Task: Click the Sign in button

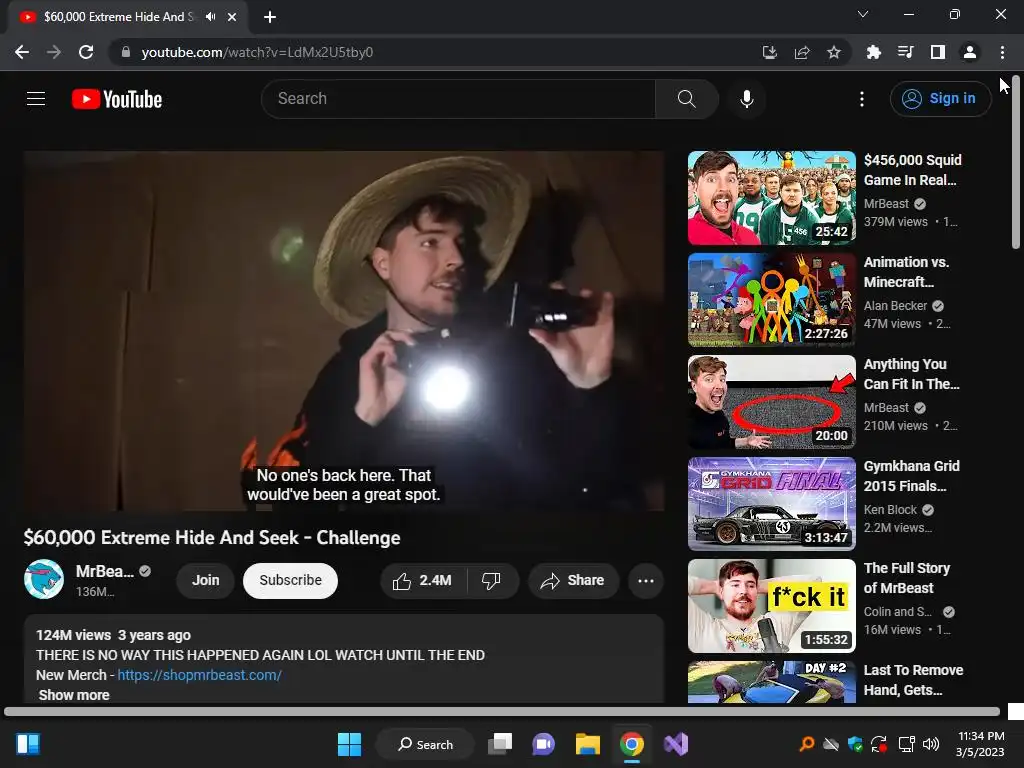Action: click(940, 99)
